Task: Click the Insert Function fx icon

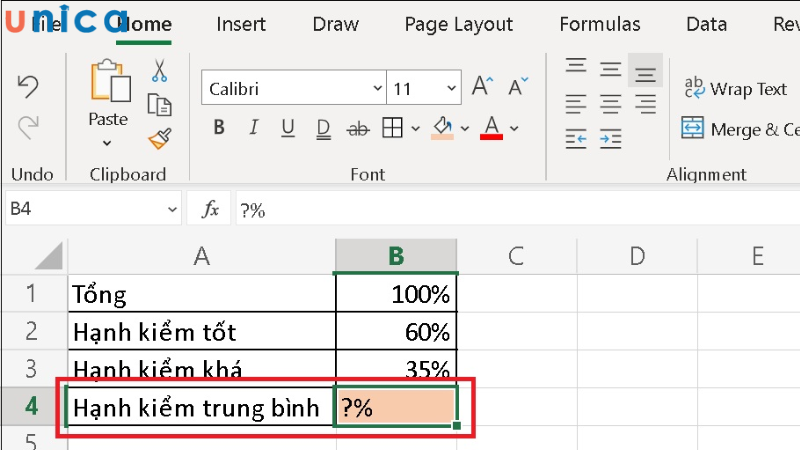Action: point(211,209)
